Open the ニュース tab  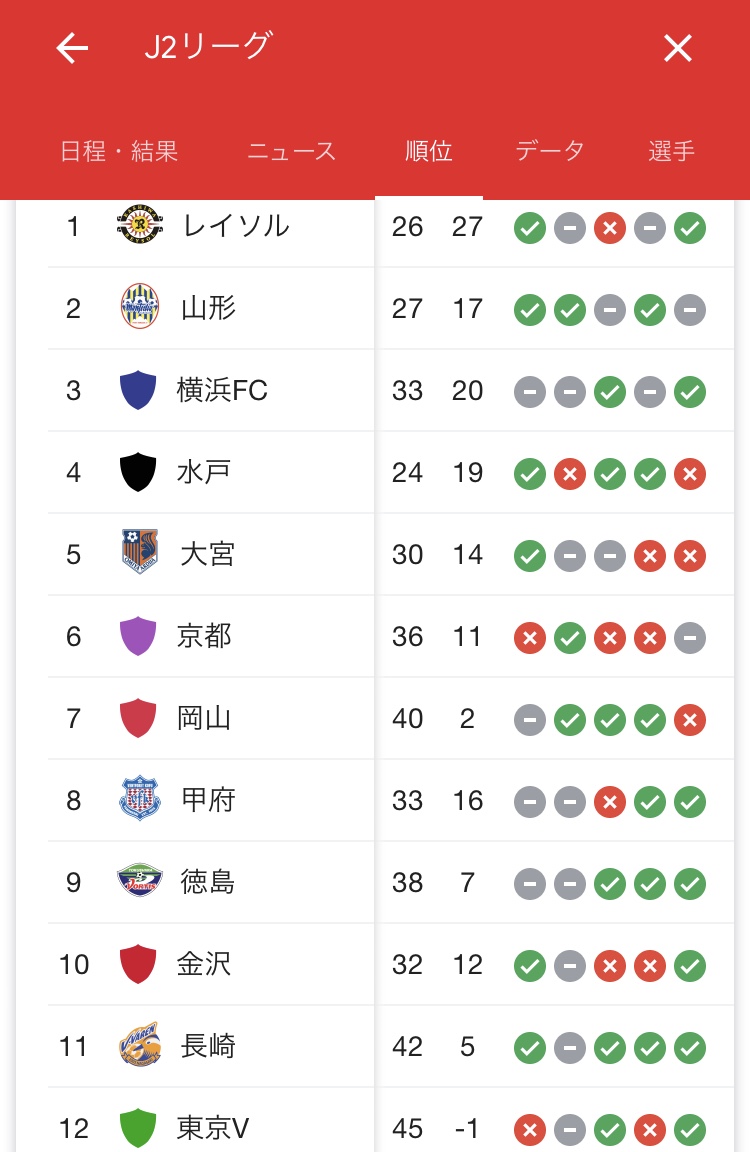[291, 151]
